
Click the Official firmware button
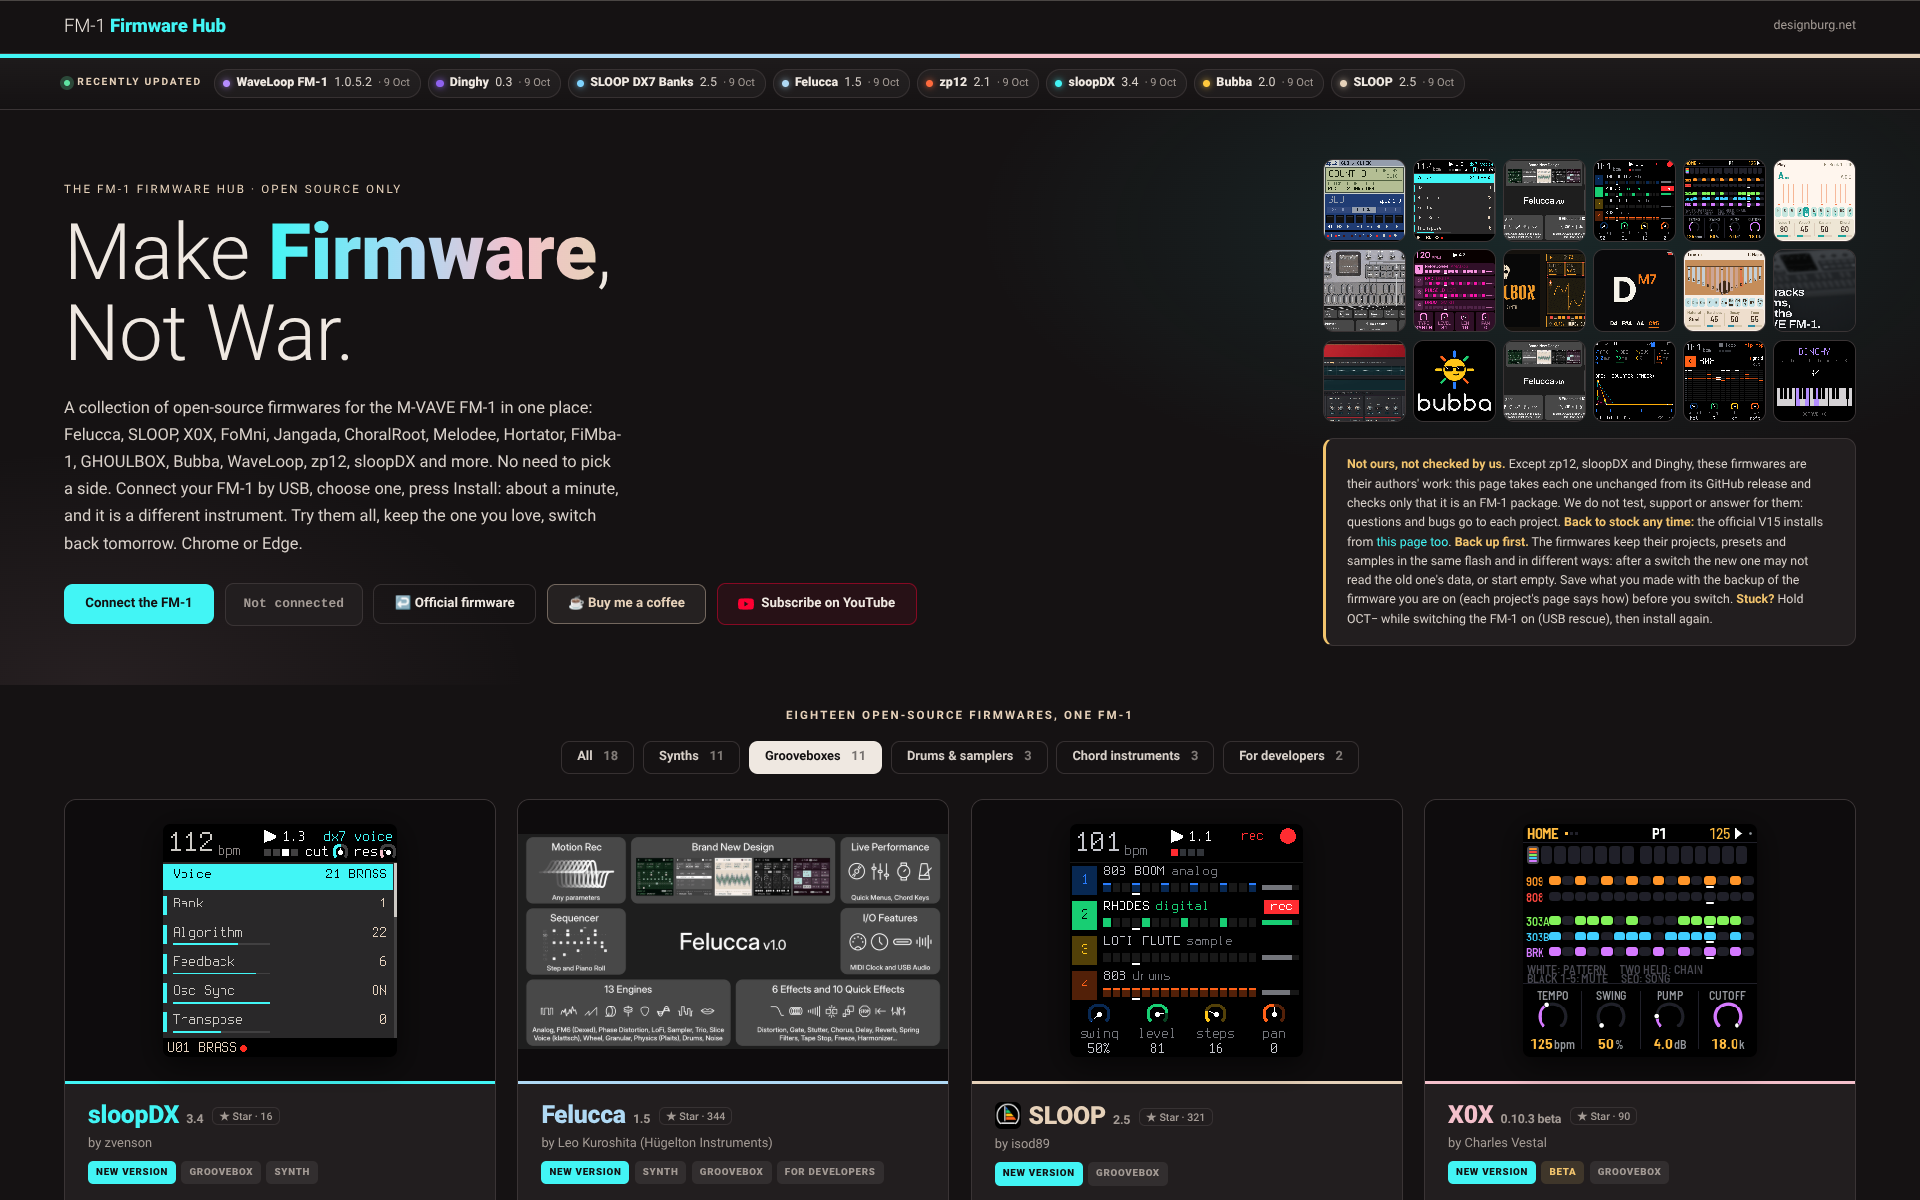(454, 604)
